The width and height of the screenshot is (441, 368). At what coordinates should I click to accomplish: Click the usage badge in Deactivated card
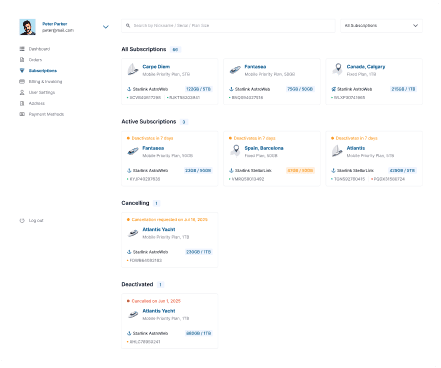coord(198,333)
